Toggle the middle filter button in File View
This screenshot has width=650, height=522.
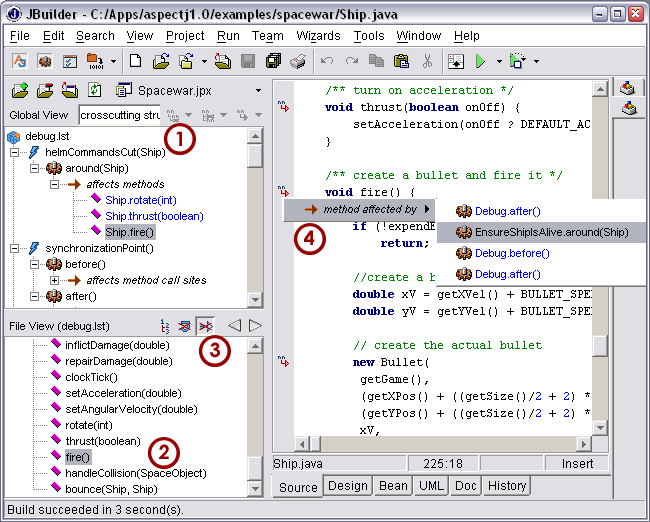tap(185, 325)
